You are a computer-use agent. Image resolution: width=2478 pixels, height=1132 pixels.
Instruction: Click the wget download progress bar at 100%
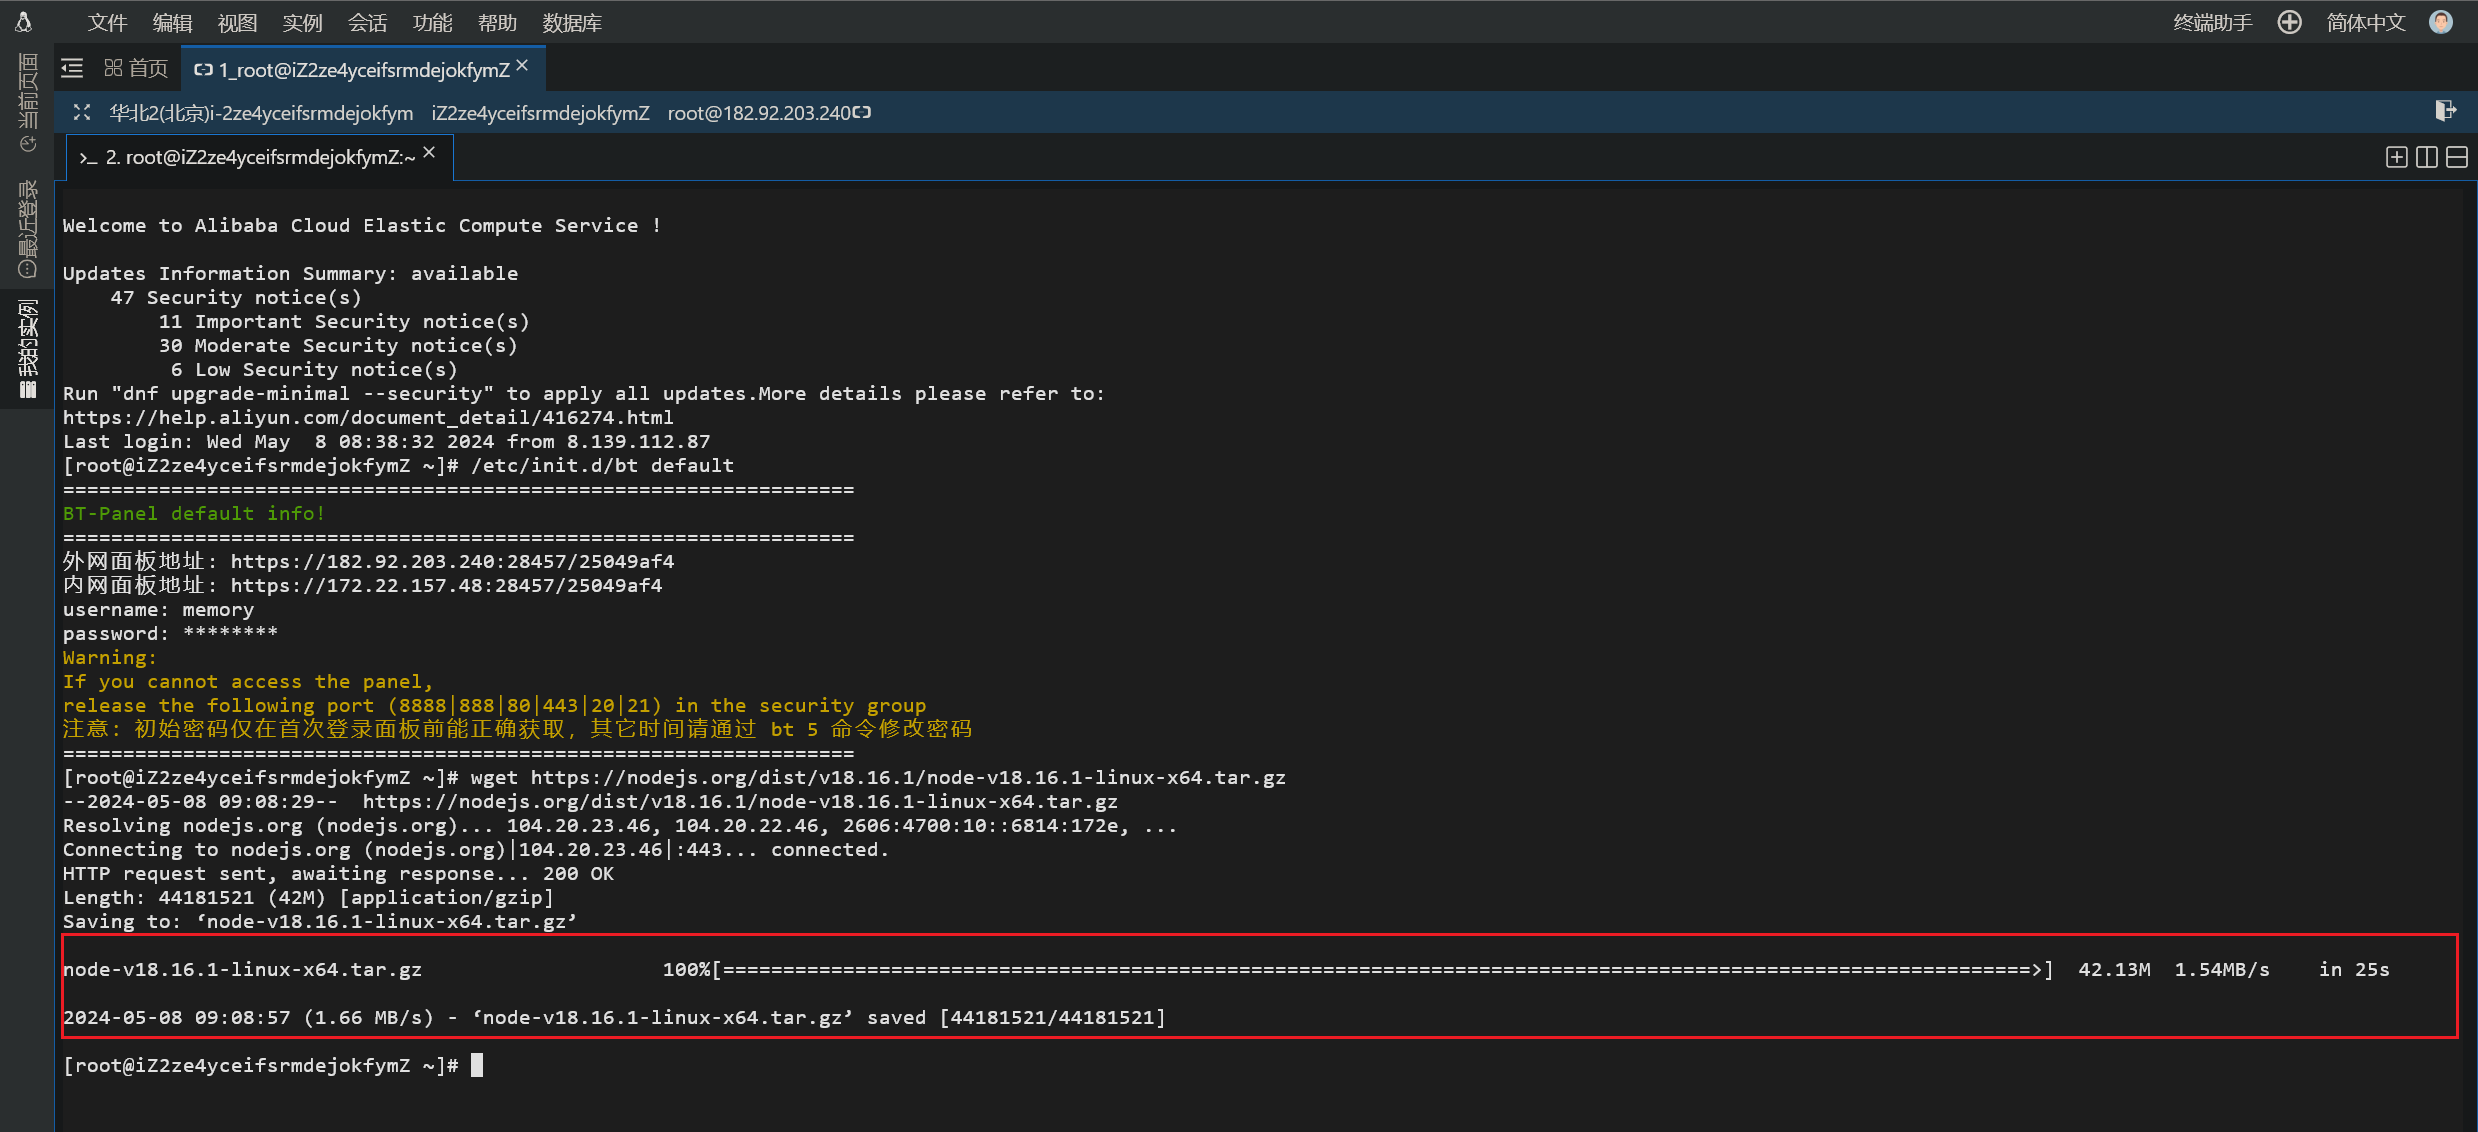tap(1381, 970)
